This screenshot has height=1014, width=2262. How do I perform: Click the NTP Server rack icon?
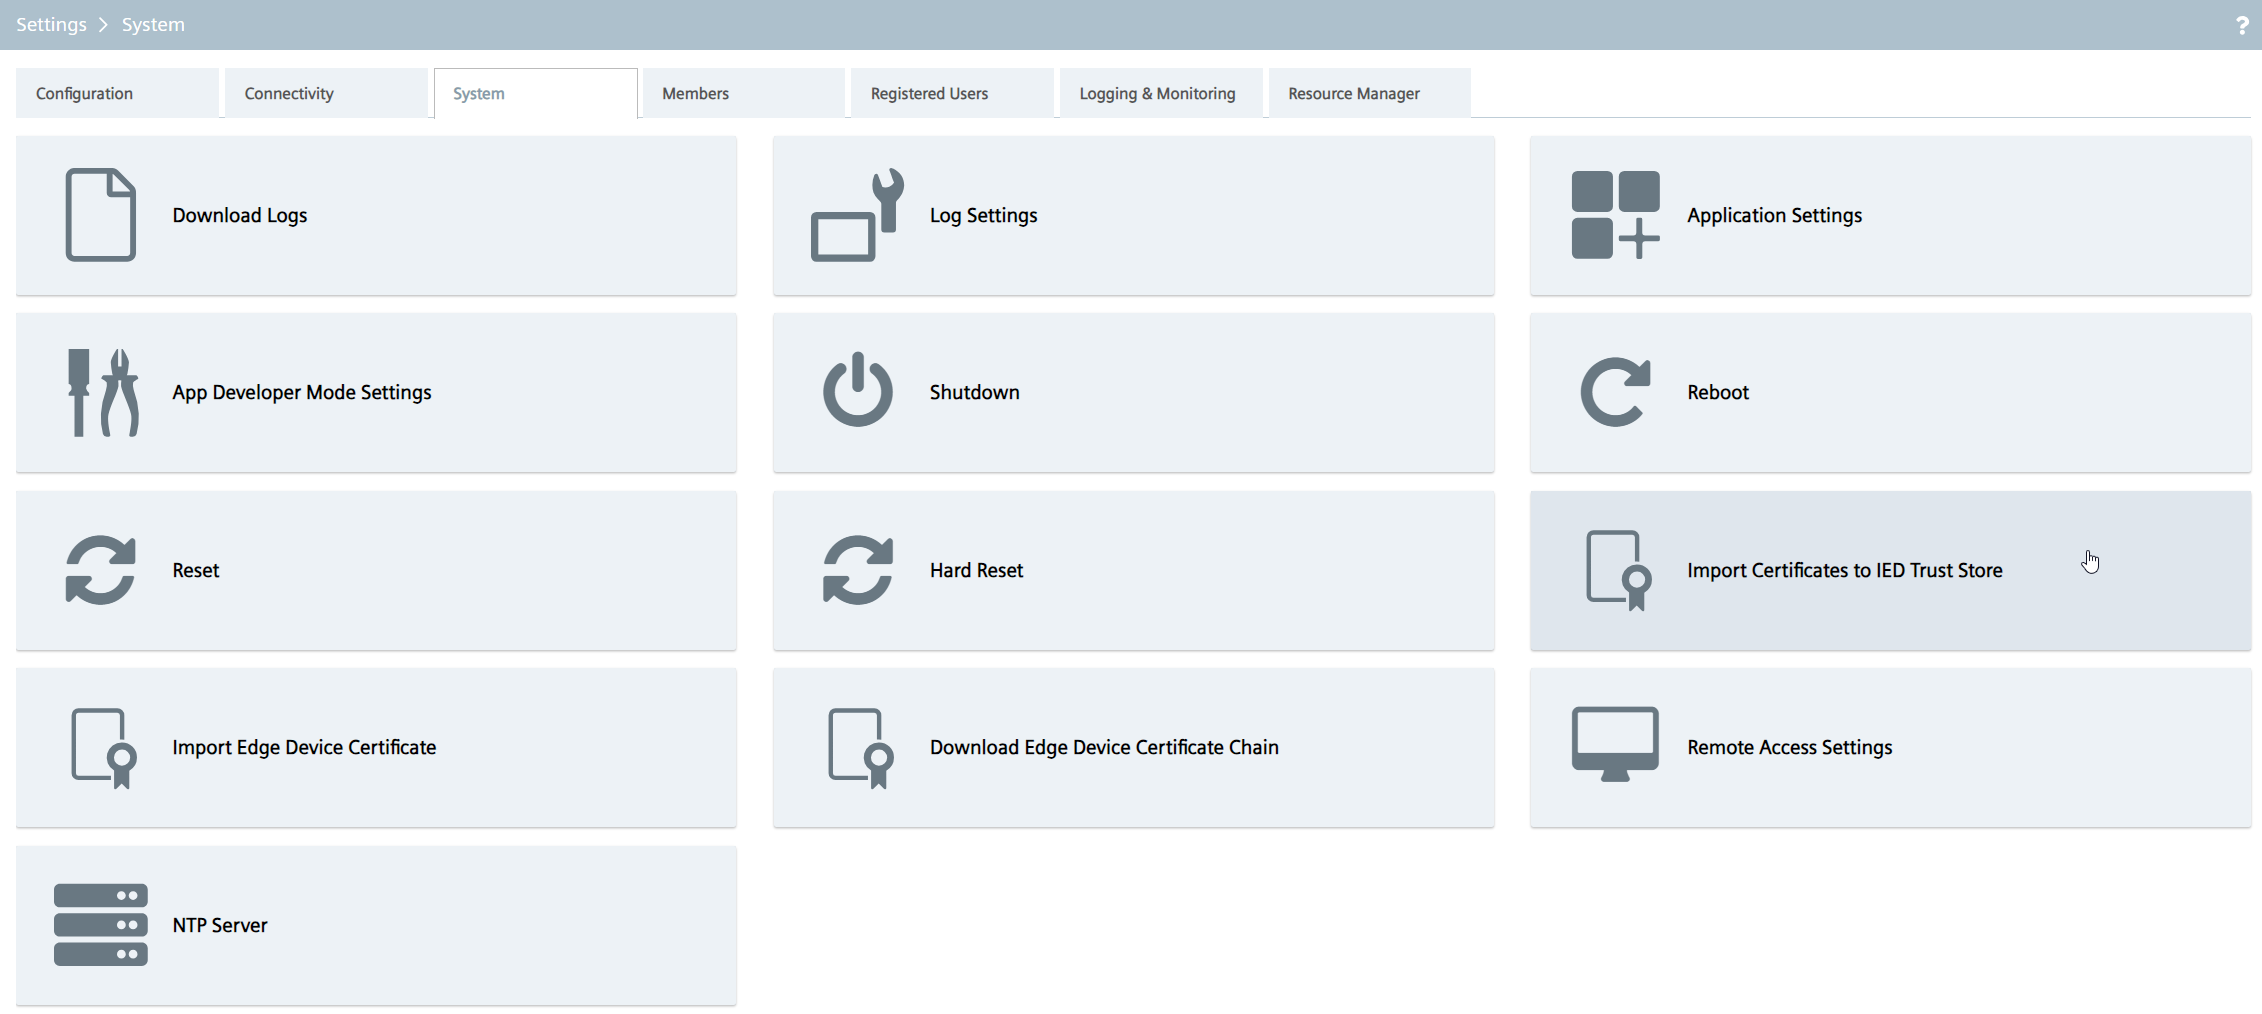100,925
